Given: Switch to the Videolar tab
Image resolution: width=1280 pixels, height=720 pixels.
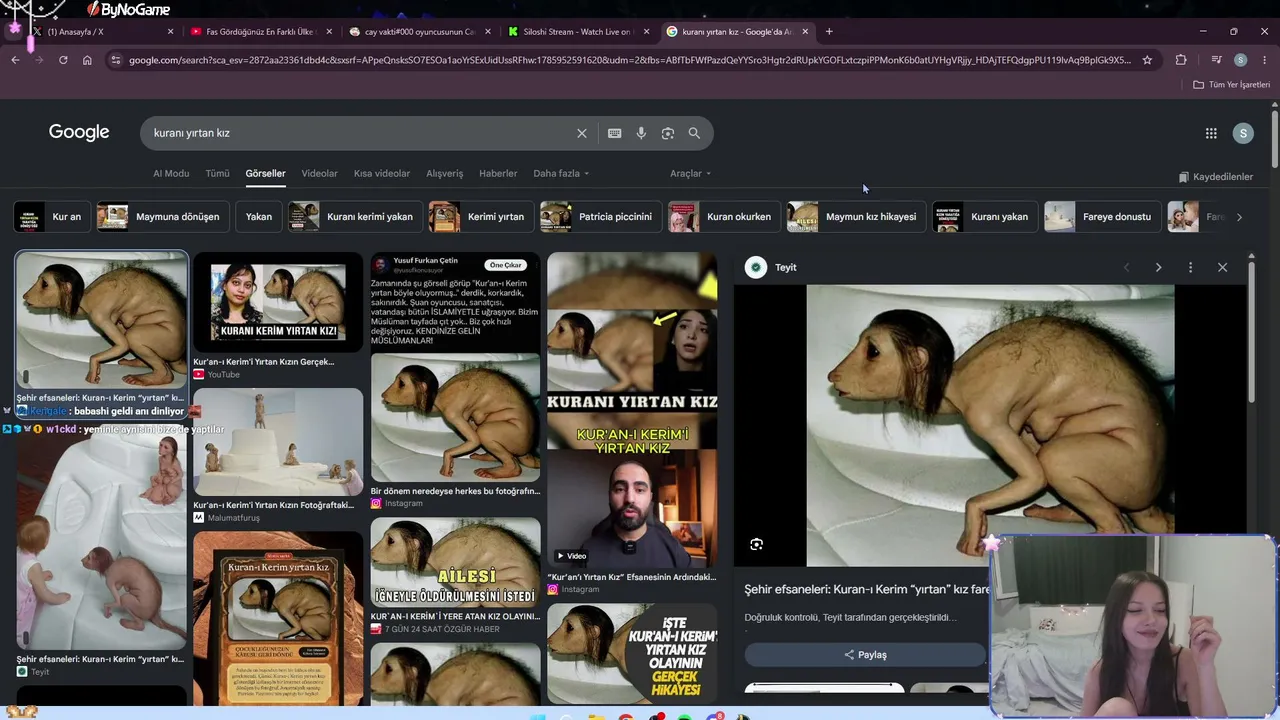Looking at the screenshot, I should click(320, 173).
